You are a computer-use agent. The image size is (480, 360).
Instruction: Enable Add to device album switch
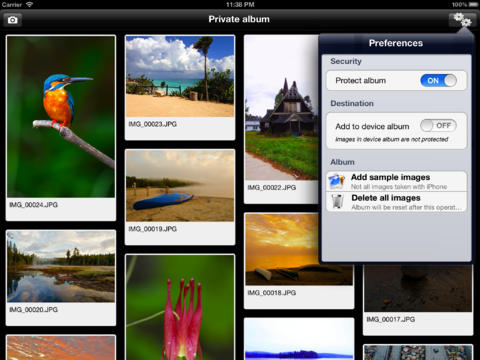[x=438, y=126]
